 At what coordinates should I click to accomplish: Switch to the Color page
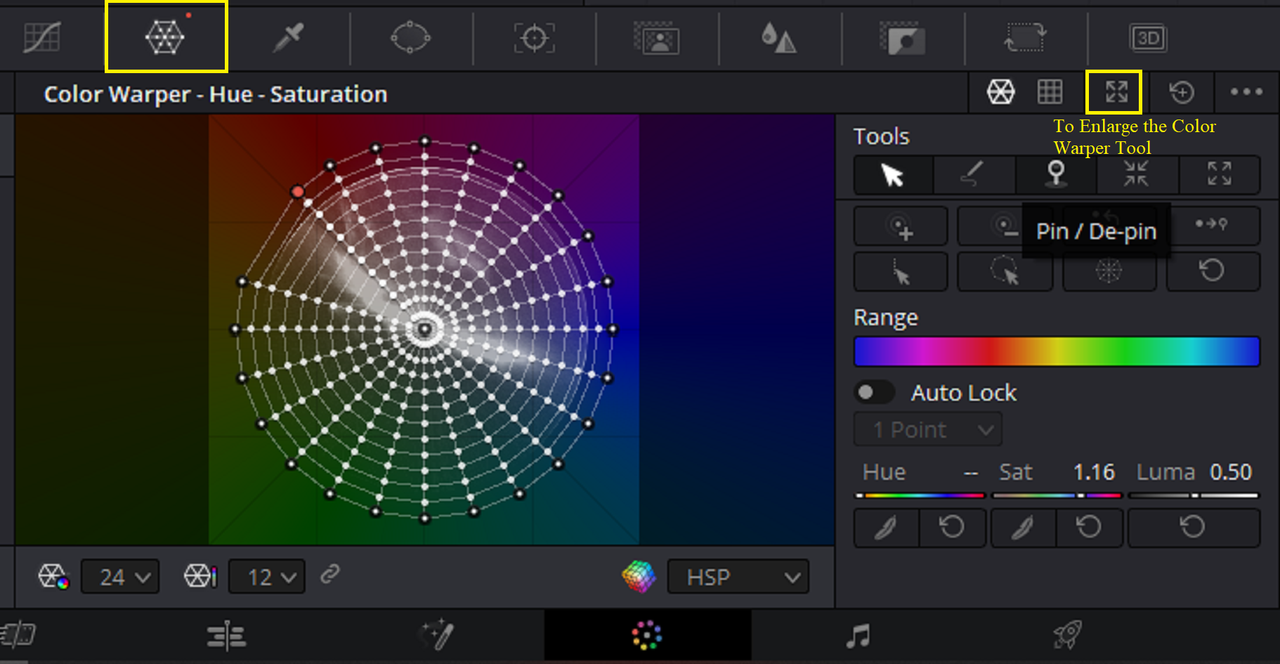click(647, 635)
